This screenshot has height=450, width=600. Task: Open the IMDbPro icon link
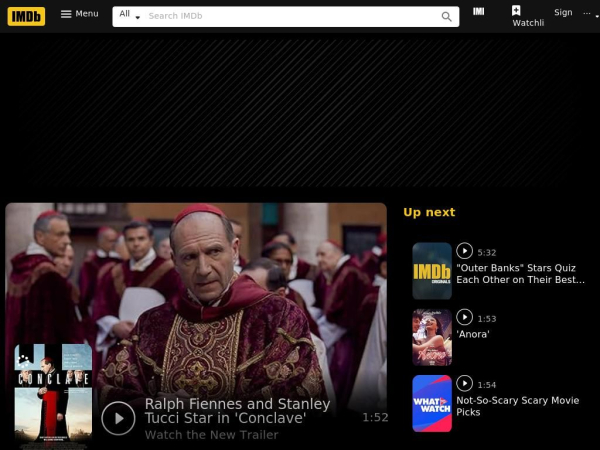tap(478, 11)
